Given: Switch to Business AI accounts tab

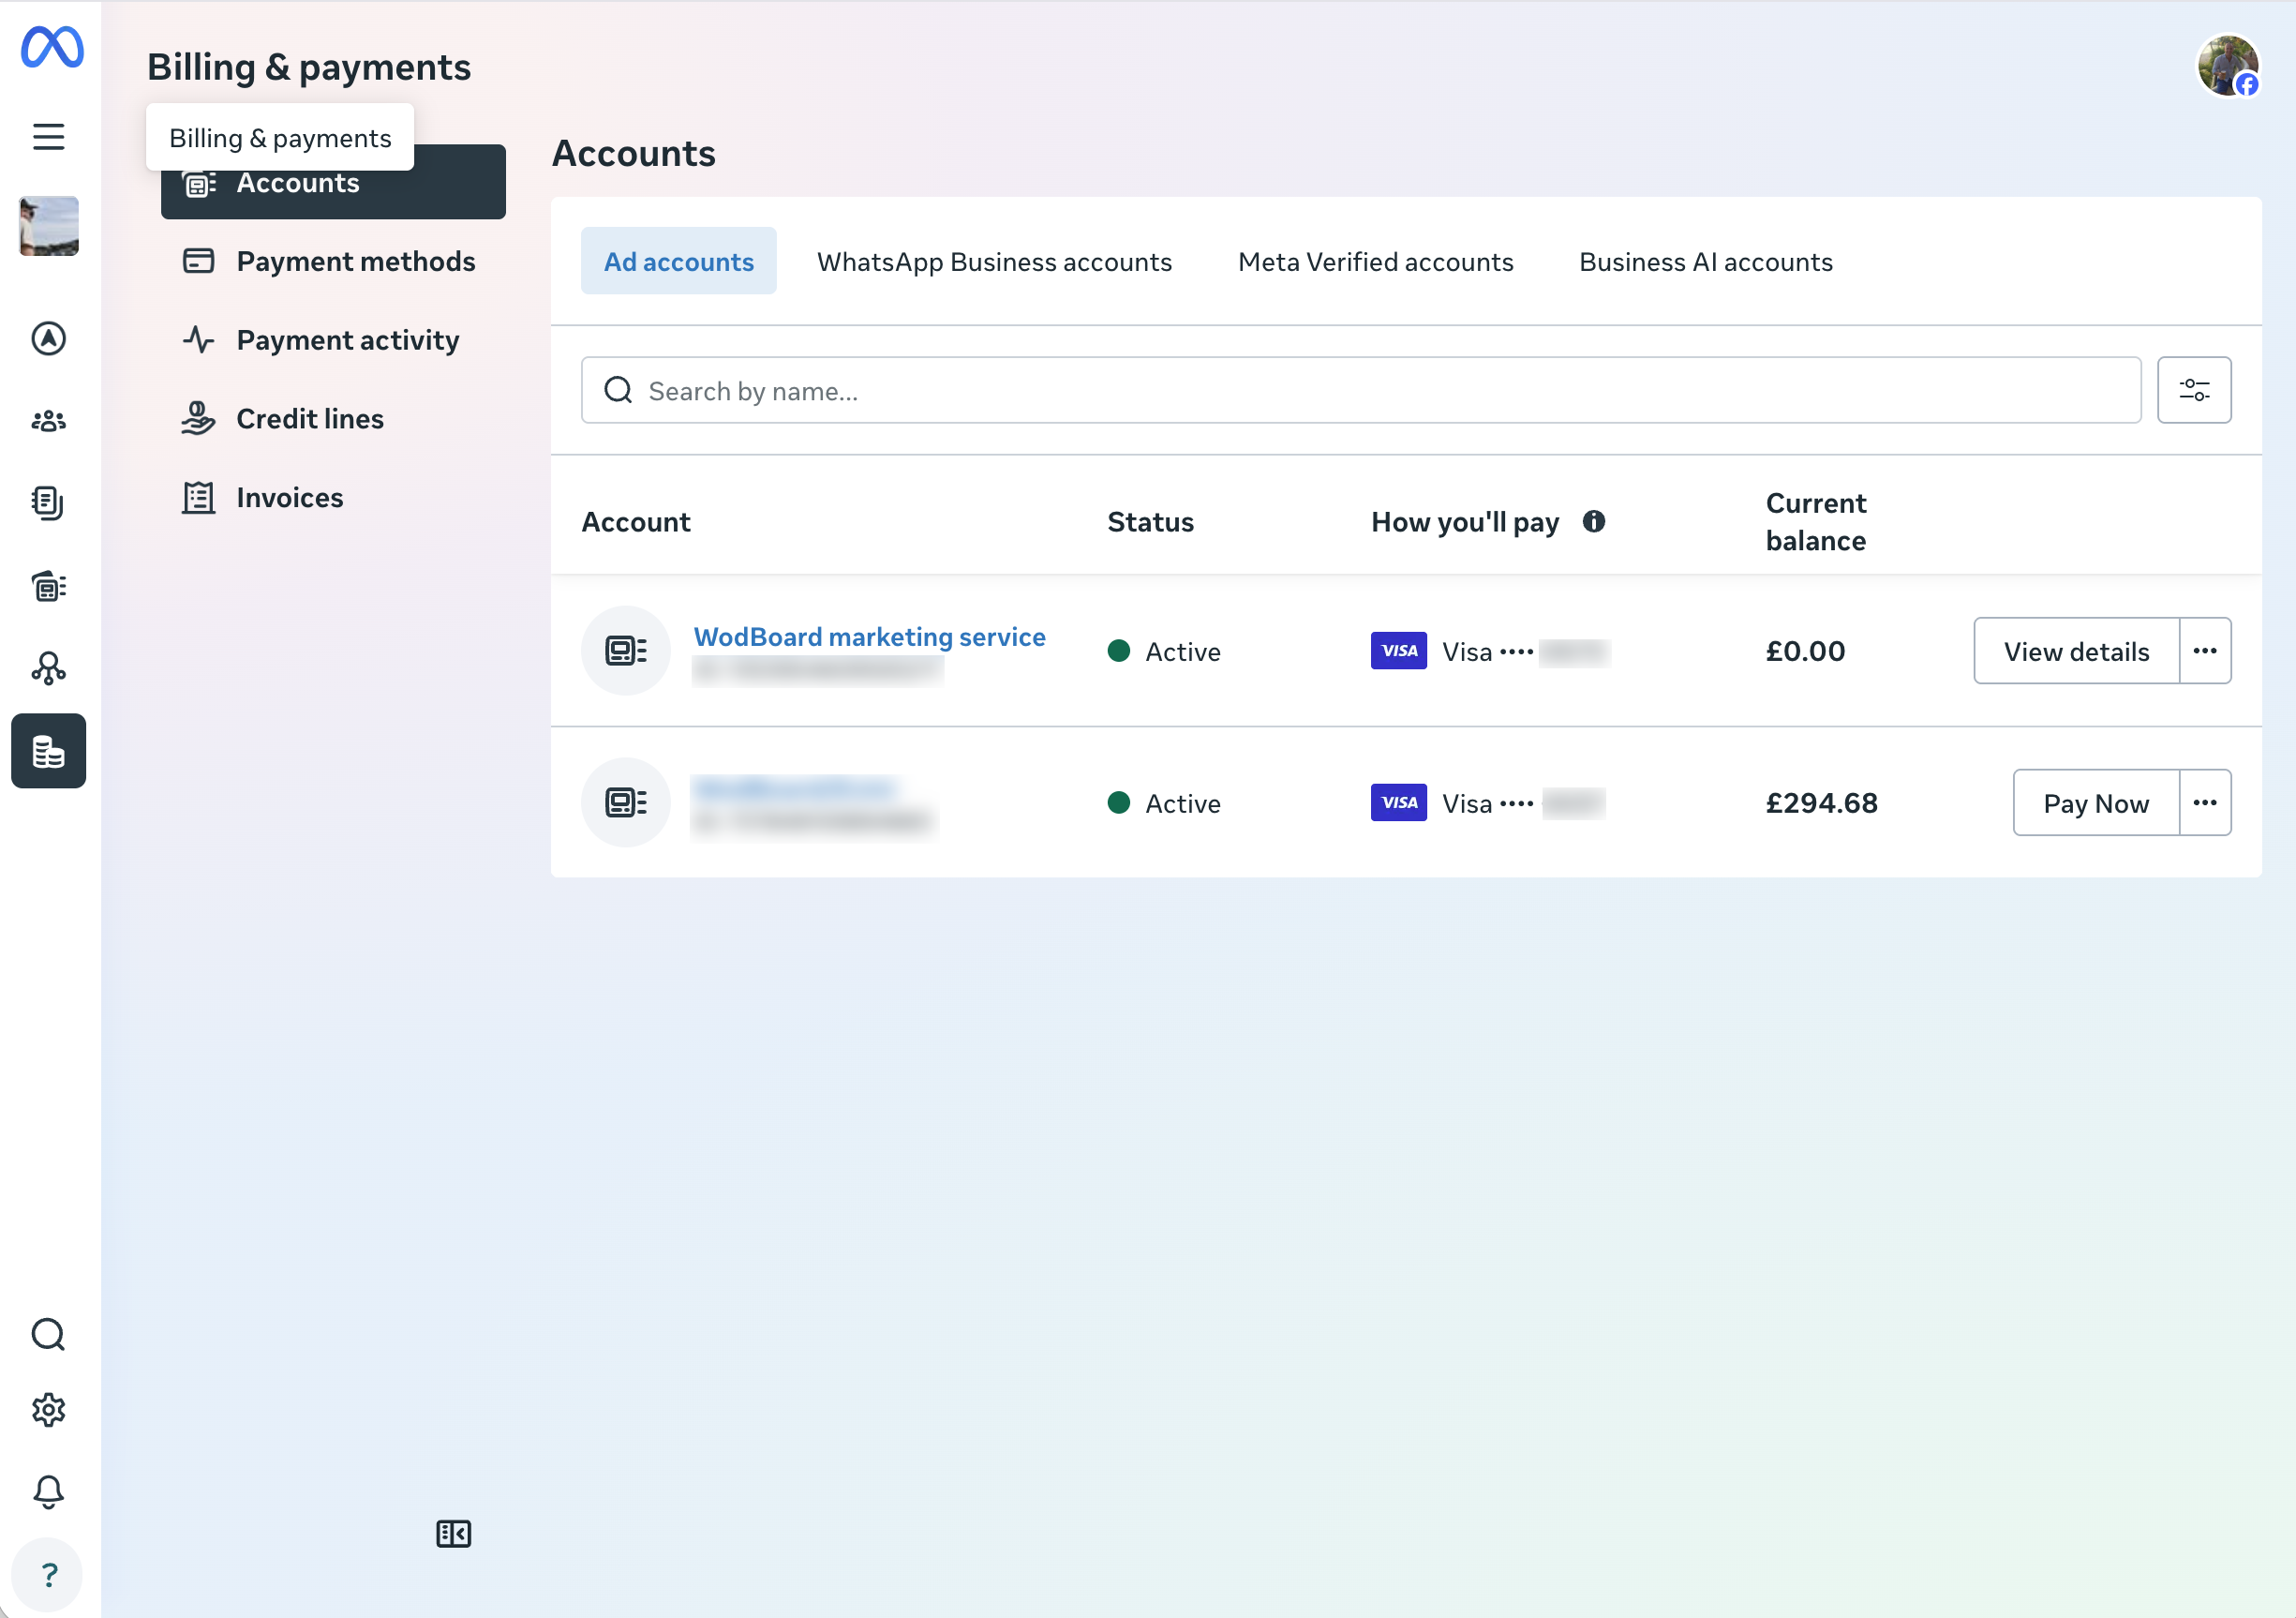Looking at the screenshot, I should pos(1706,261).
